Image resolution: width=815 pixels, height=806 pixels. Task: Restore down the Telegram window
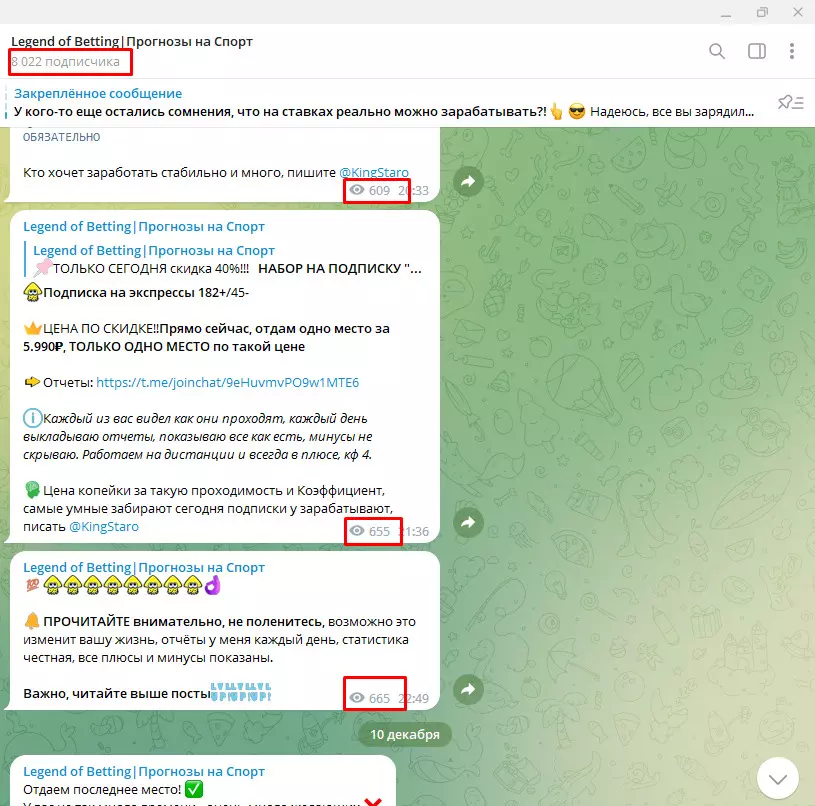coord(762,12)
